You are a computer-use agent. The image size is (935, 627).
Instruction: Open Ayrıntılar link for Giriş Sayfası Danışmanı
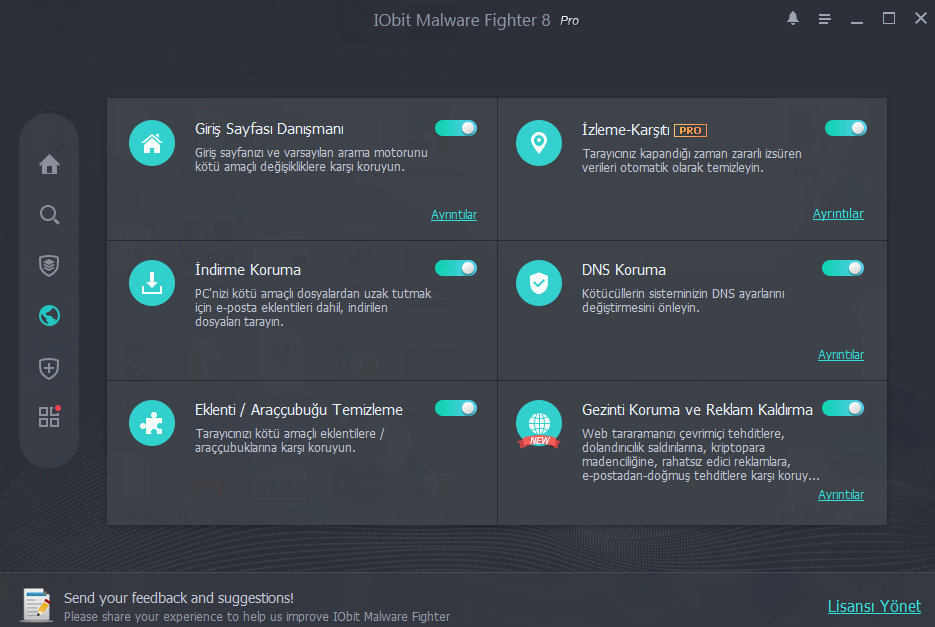(x=454, y=215)
